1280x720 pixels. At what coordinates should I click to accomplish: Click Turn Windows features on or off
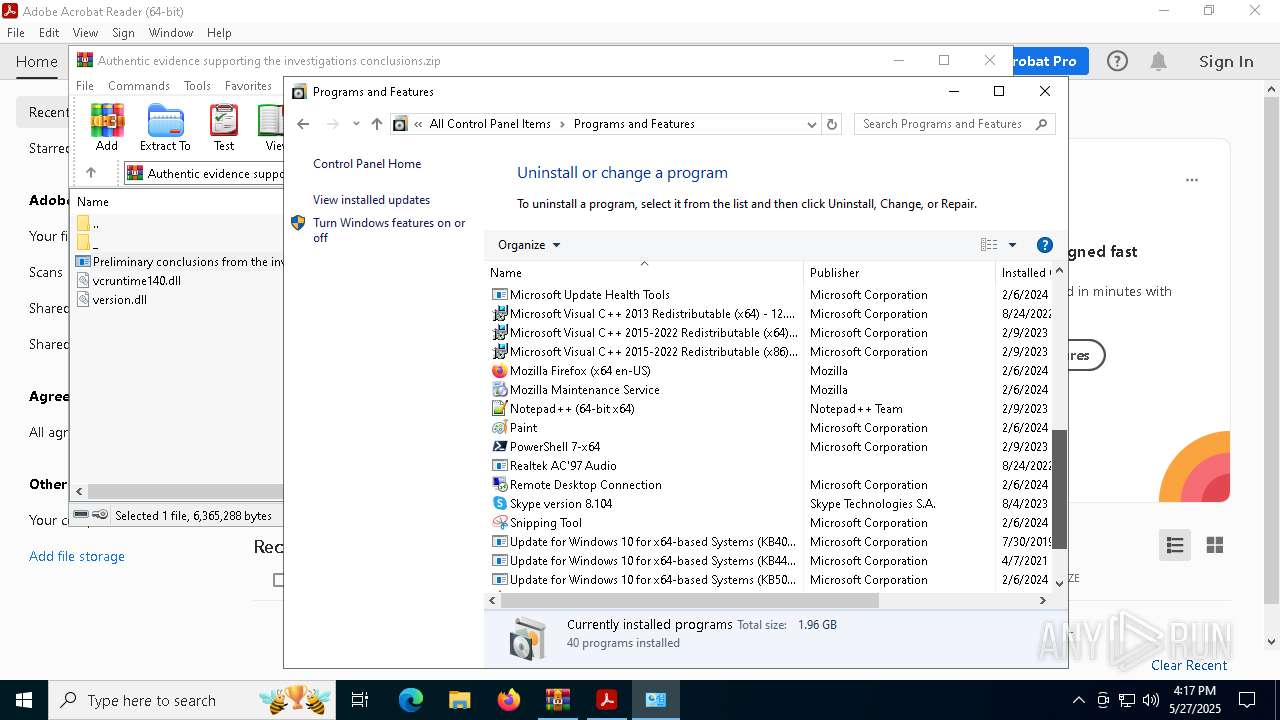click(x=389, y=230)
